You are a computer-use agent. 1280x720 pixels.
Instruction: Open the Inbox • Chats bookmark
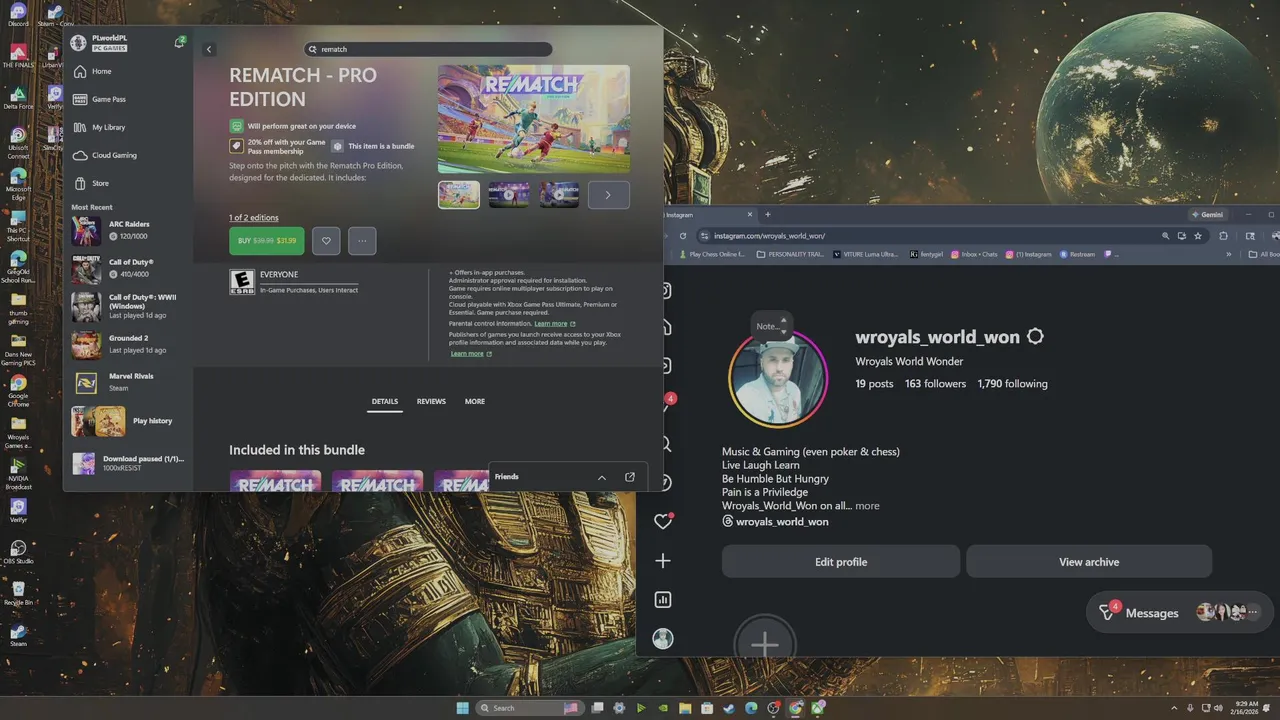pyautogui.click(x=974, y=254)
